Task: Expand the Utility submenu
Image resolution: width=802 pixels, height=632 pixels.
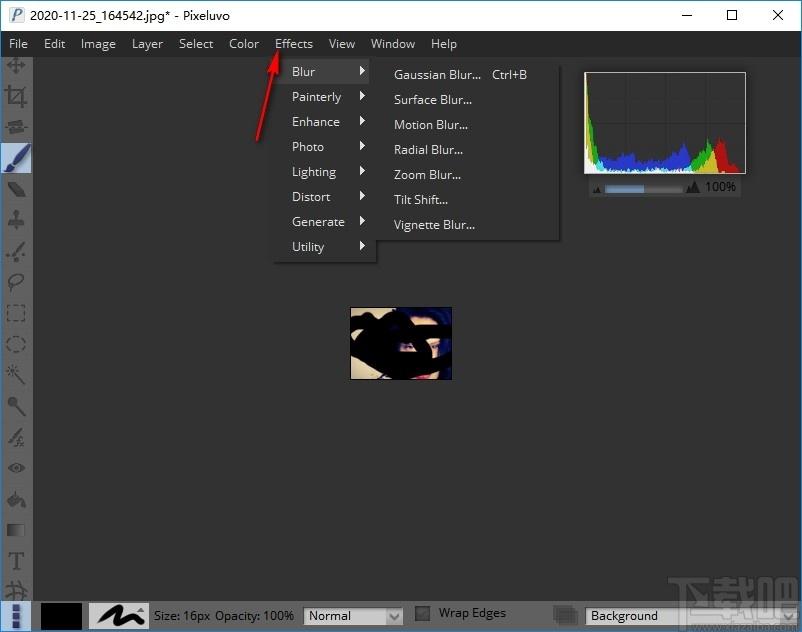Action: [324, 247]
